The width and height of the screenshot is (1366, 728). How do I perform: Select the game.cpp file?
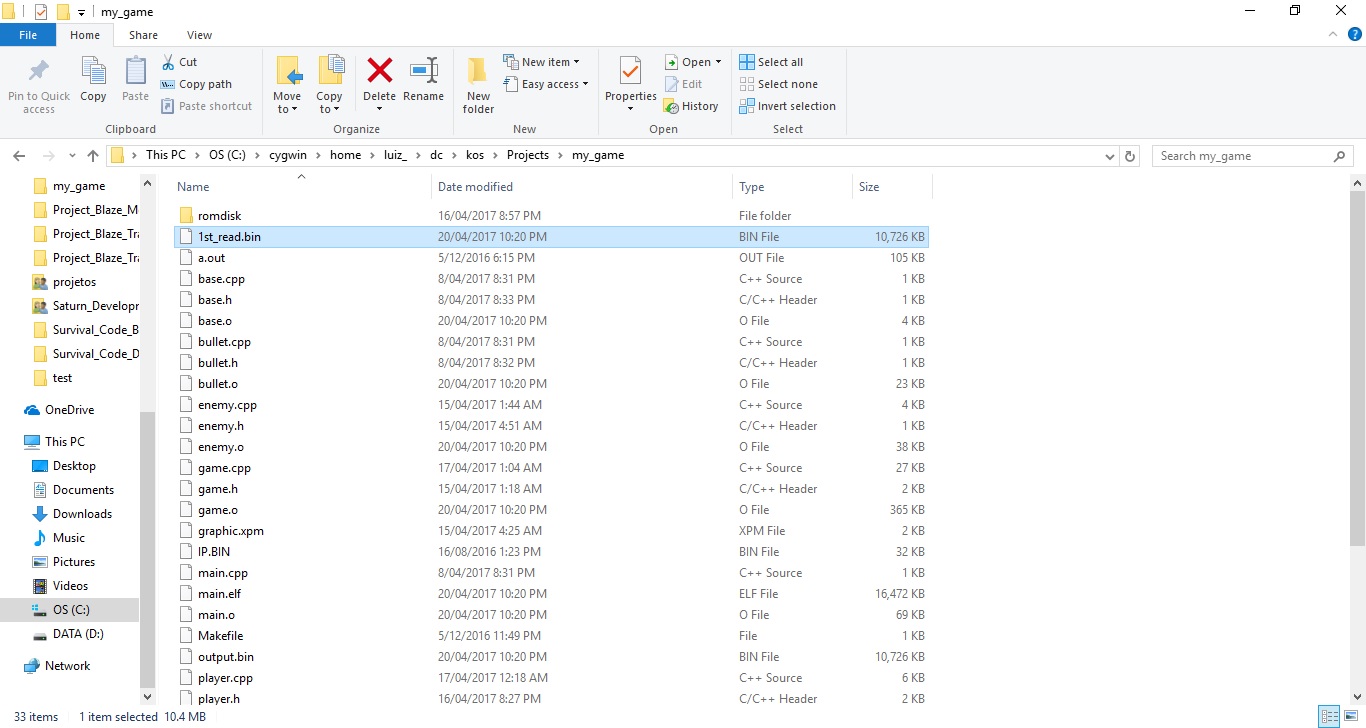(551, 468)
